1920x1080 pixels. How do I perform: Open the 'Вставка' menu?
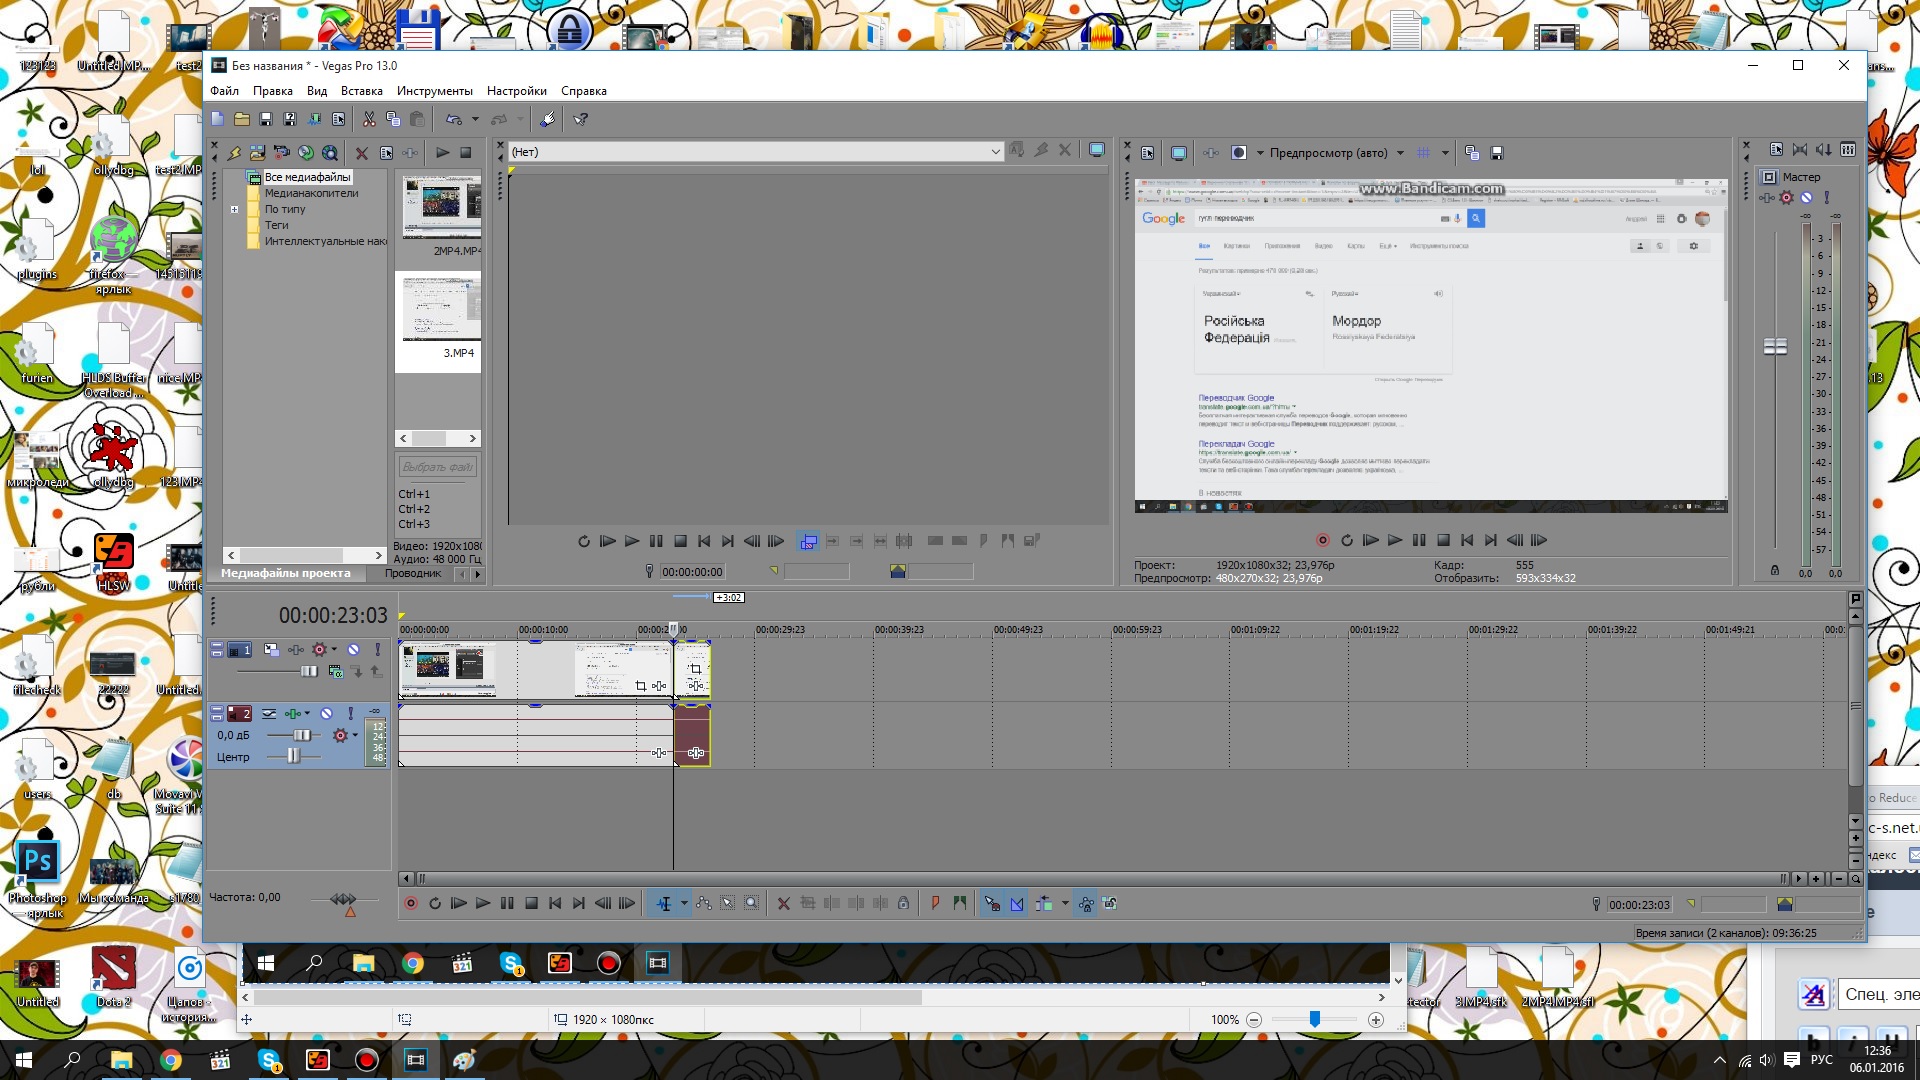362,91
